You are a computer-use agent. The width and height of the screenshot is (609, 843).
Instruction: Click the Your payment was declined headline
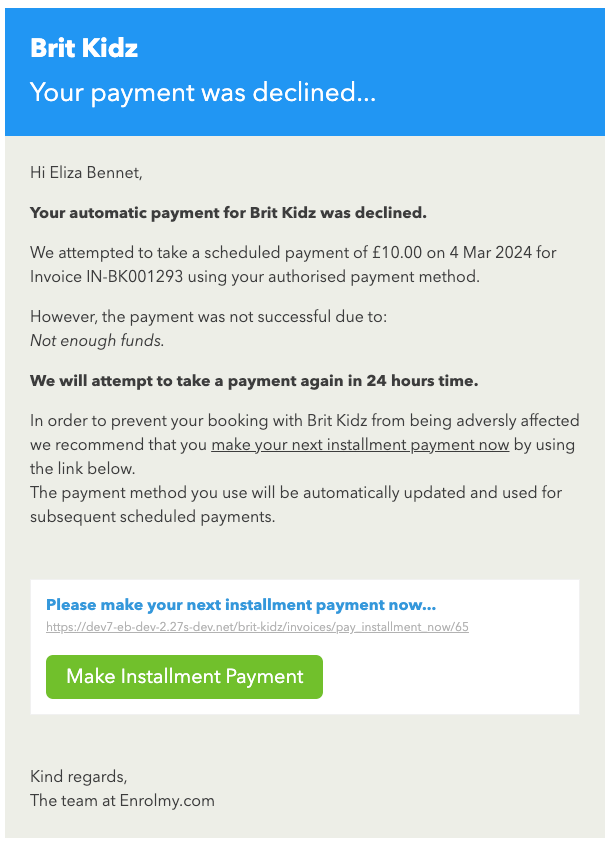pos(203,92)
